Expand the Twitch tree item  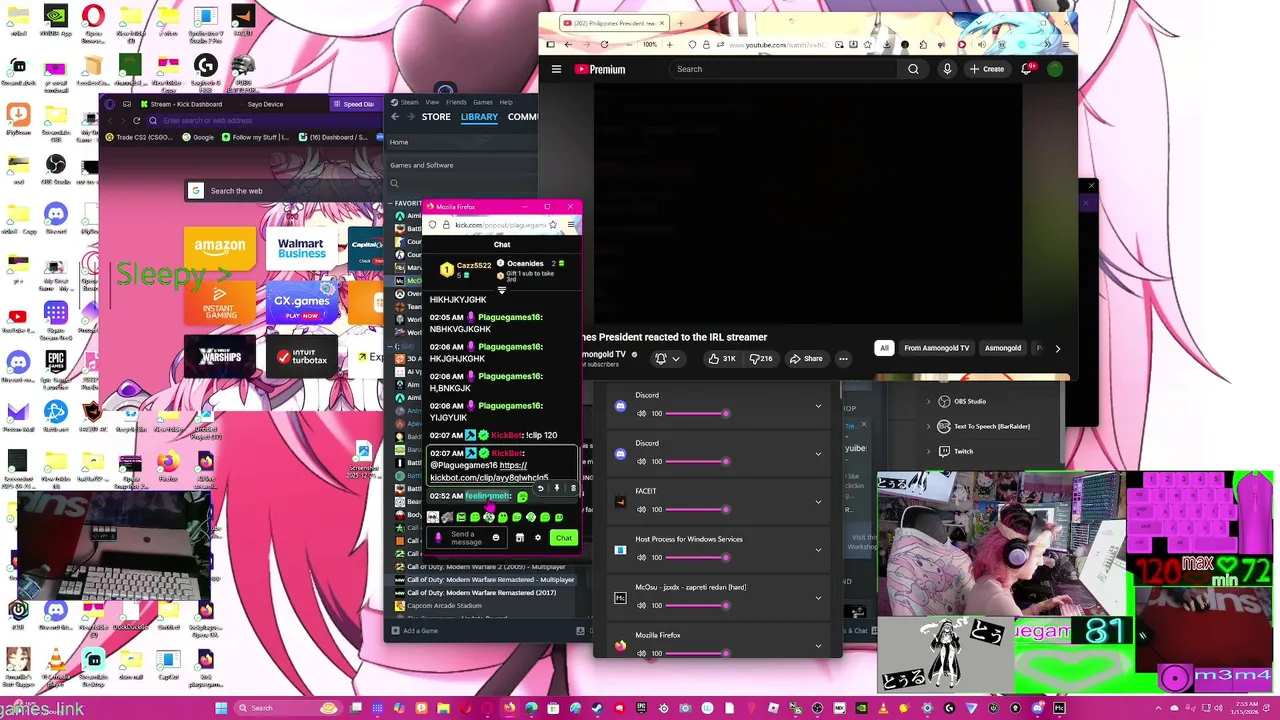[x=928, y=451]
